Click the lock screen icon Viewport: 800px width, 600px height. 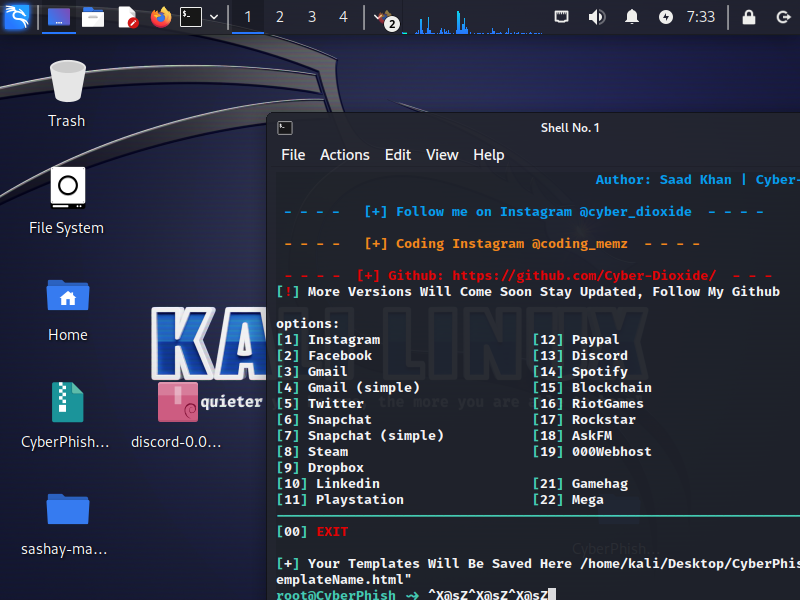(x=749, y=17)
